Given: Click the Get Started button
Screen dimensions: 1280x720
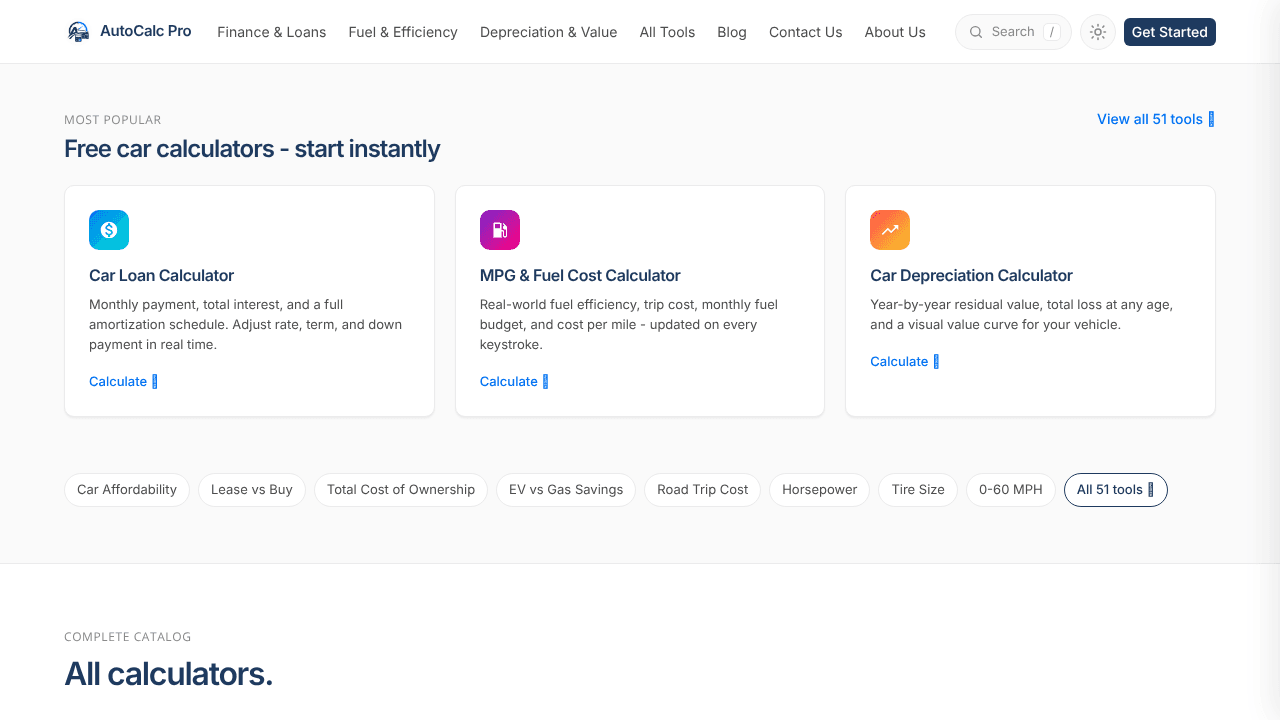Looking at the screenshot, I should click(x=1170, y=32).
